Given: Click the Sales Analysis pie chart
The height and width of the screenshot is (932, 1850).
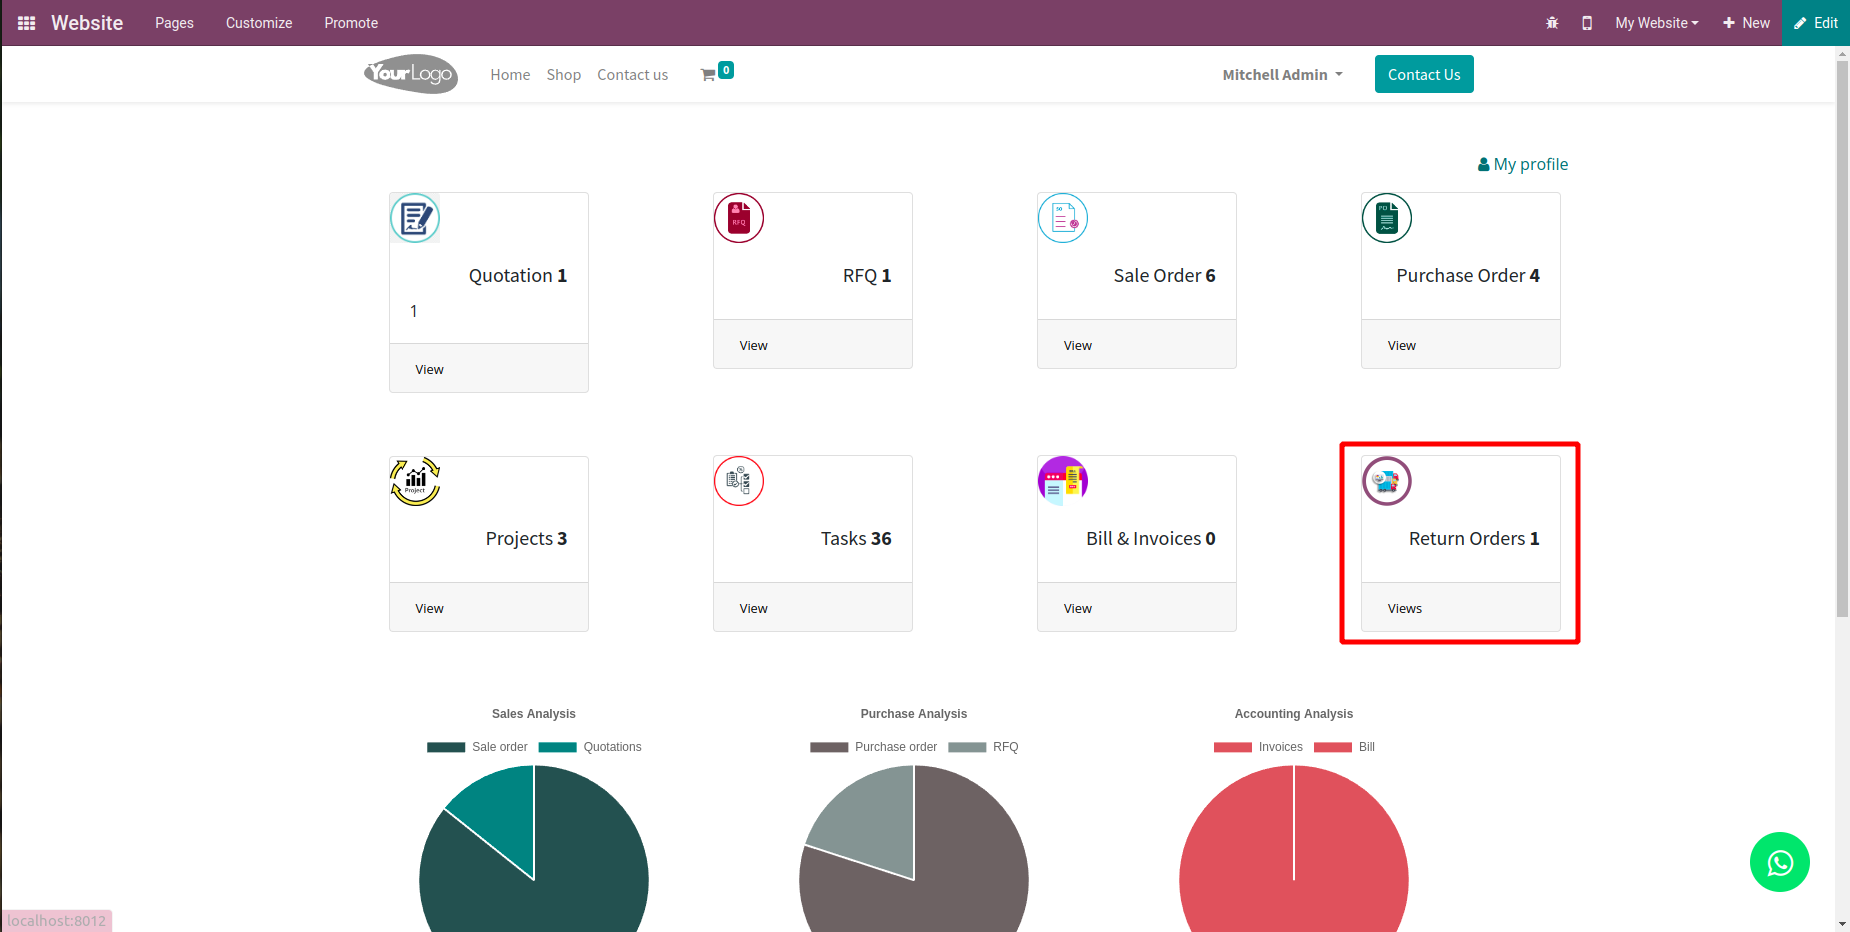Looking at the screenshot, I should (x=534, y=849).
